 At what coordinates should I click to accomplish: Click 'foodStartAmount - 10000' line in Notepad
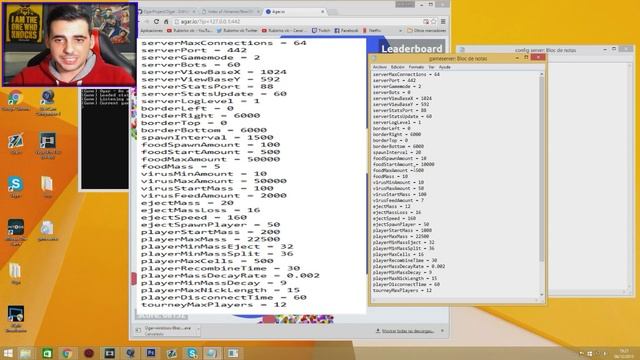coord(403,164)
